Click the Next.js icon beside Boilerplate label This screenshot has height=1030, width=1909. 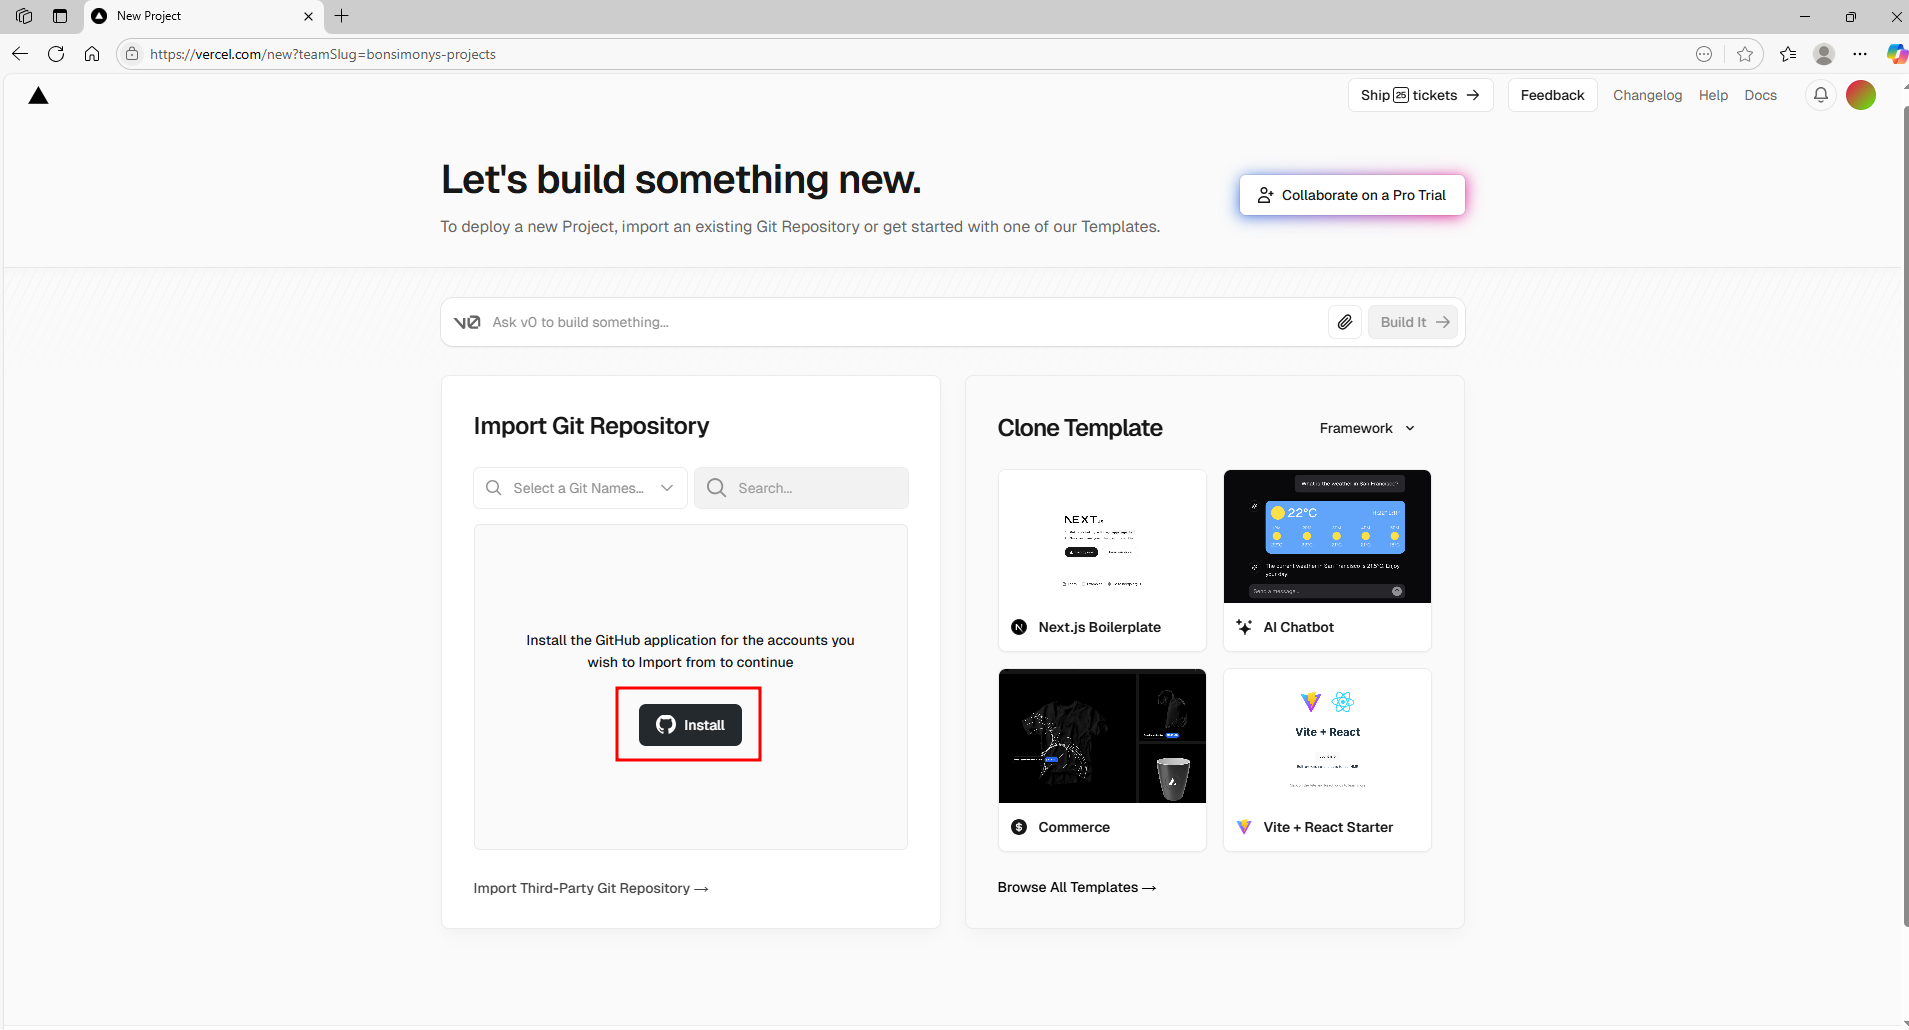(x=1019, y=627)
